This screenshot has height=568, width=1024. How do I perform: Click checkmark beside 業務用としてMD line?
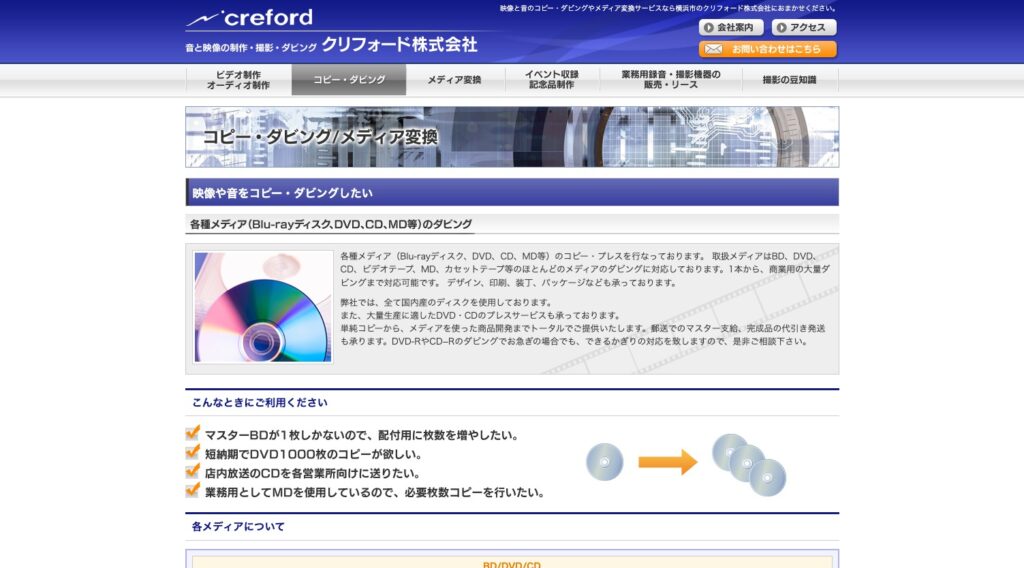(x=193, y=490)
